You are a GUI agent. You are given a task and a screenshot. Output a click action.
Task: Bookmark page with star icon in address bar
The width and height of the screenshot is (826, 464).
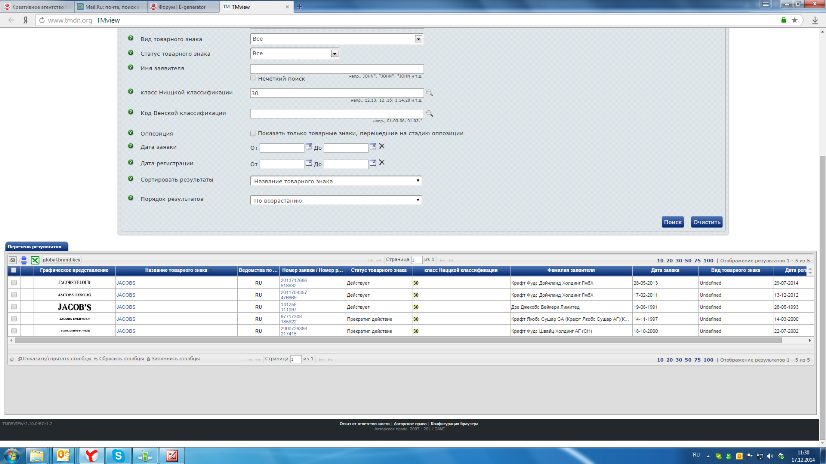coord(795,21)
